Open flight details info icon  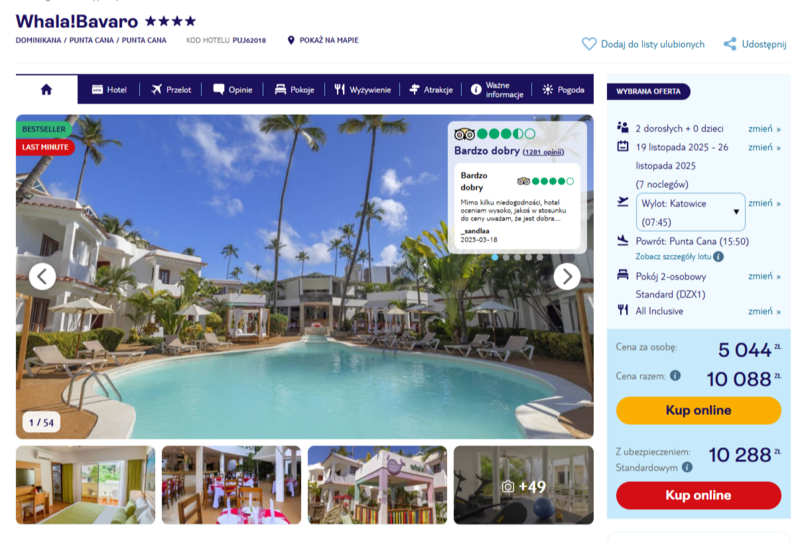[718, 257]
